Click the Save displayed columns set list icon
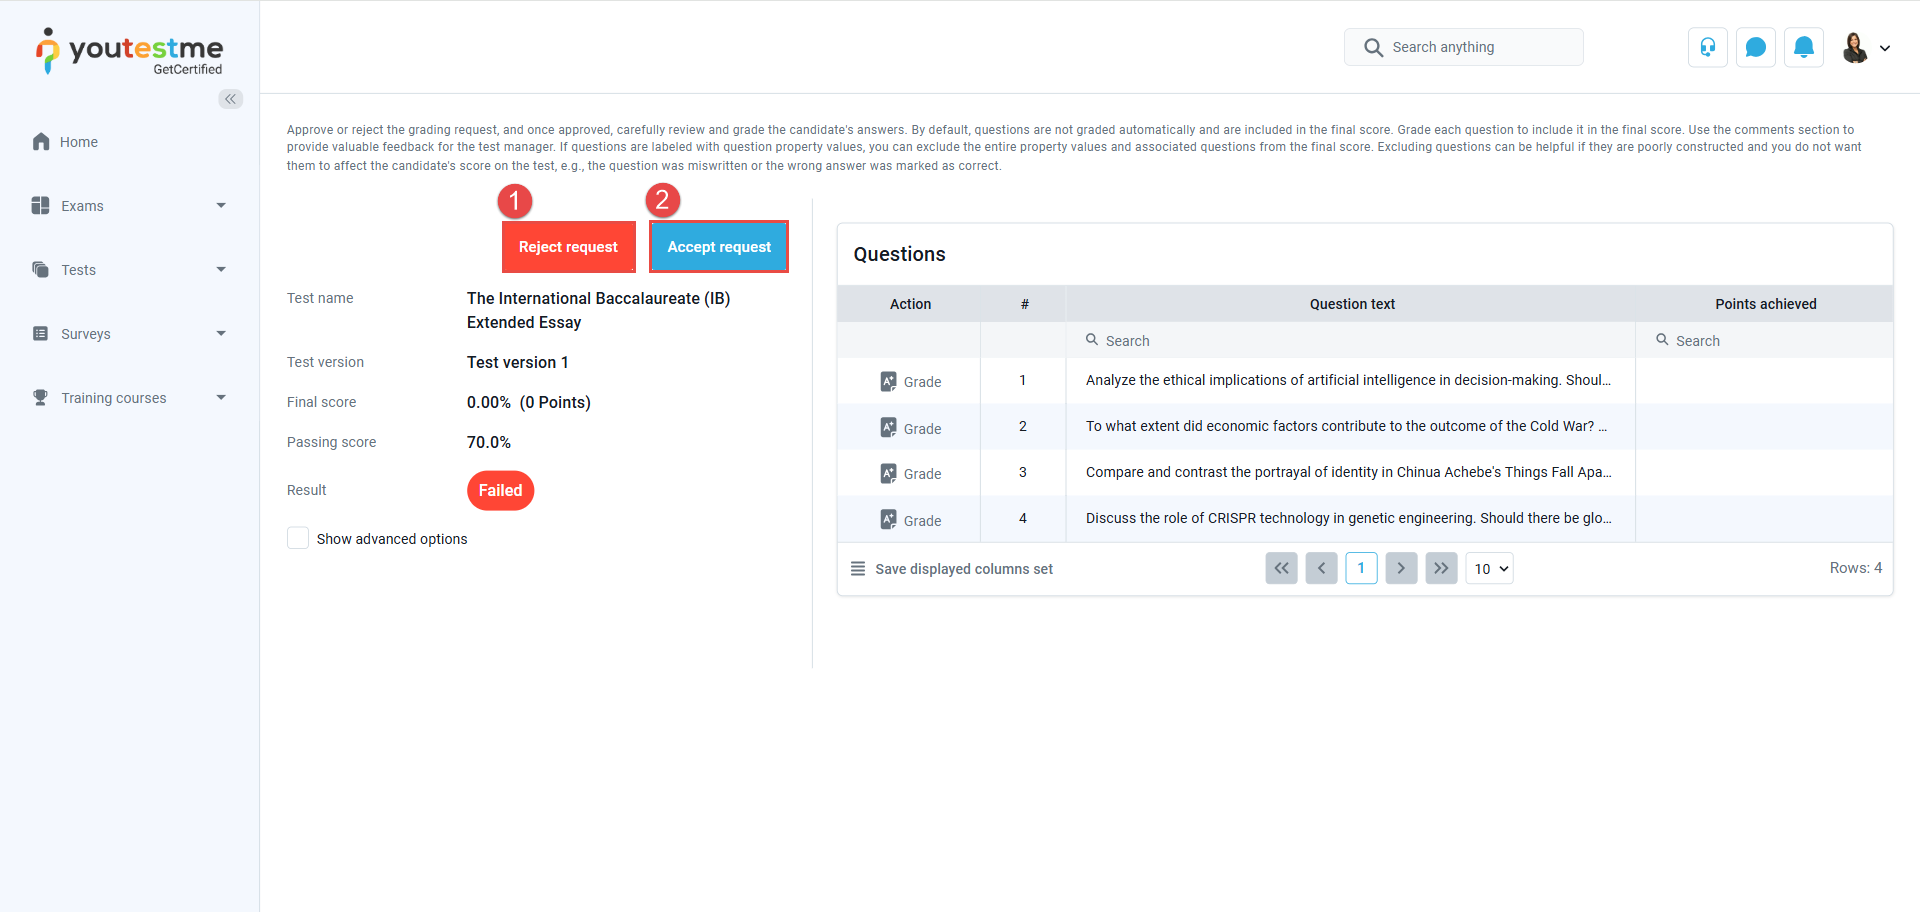Image resolution: width=1920 pixels, height=912 pixels. pyautogui.click(x=858, y=569)
